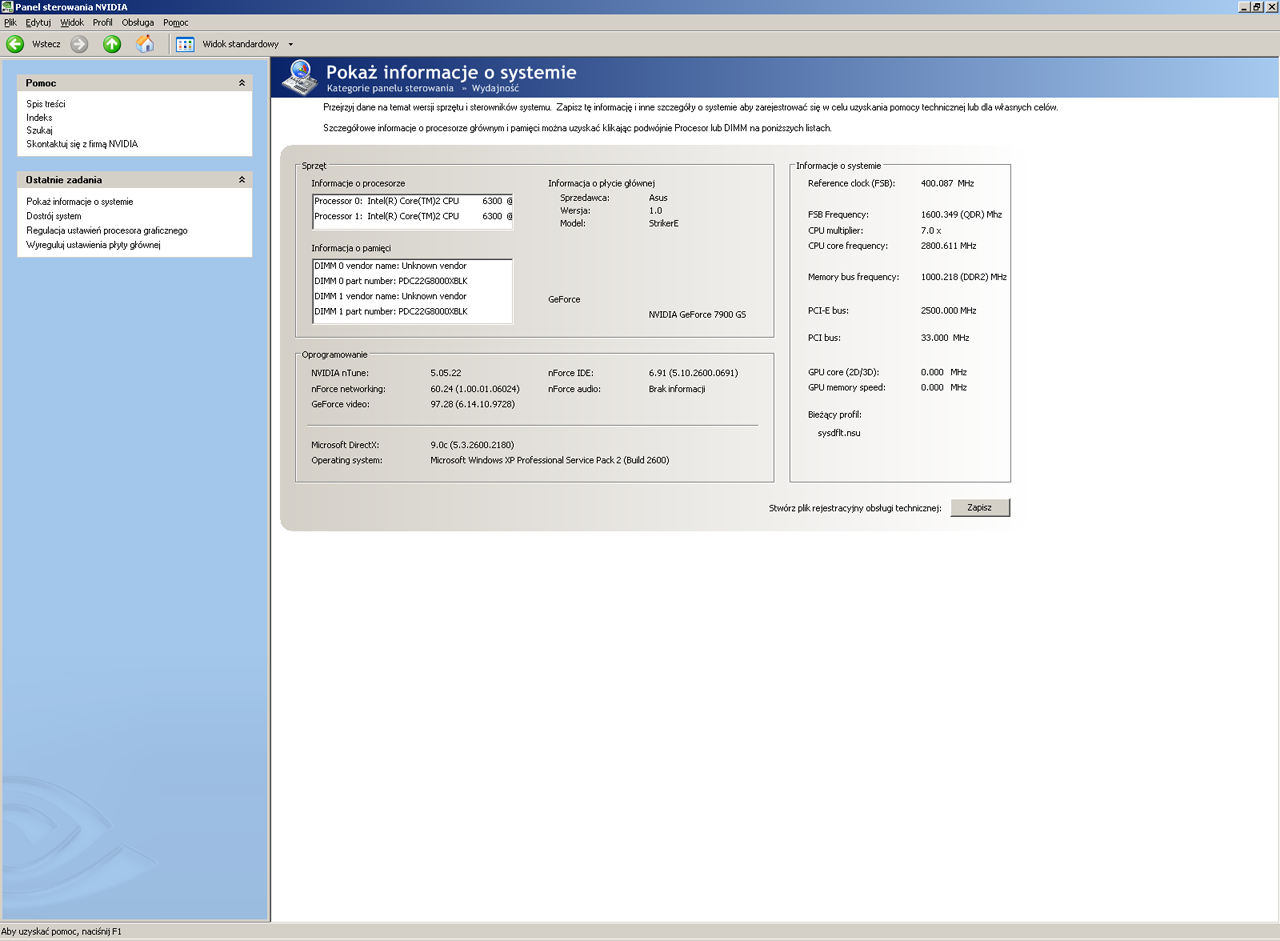Image resolution: width=1280 pixels, height=941 pixels.
Task: Click the green up arrow icon
Action: click(x=112, y=44)
